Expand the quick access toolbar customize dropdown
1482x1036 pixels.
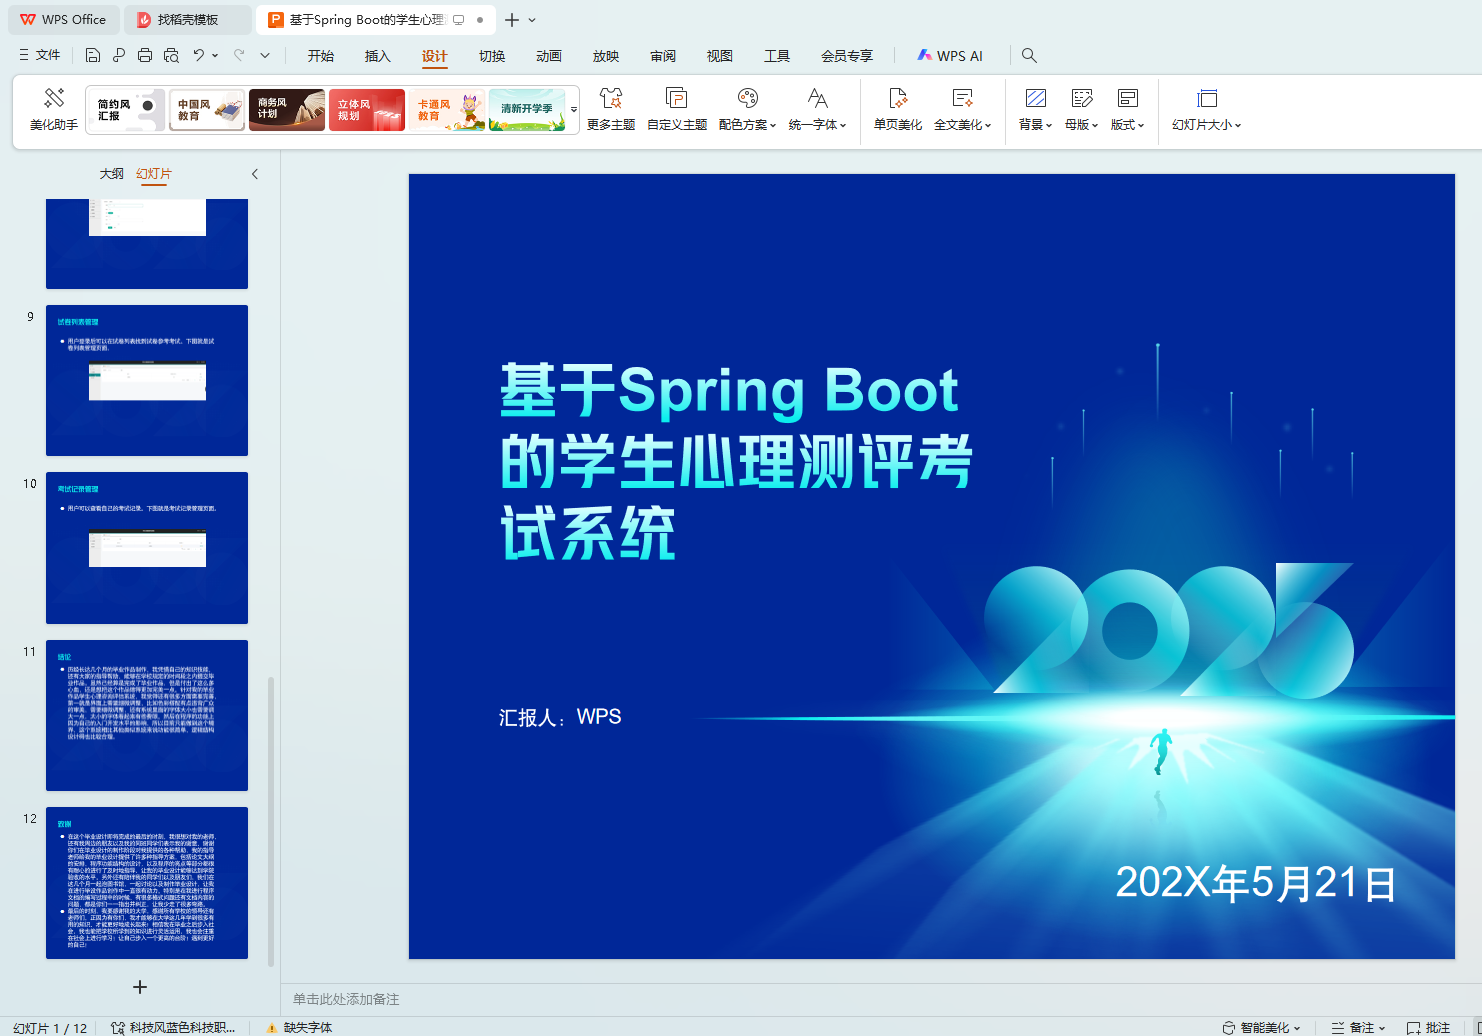click(265, 56)
